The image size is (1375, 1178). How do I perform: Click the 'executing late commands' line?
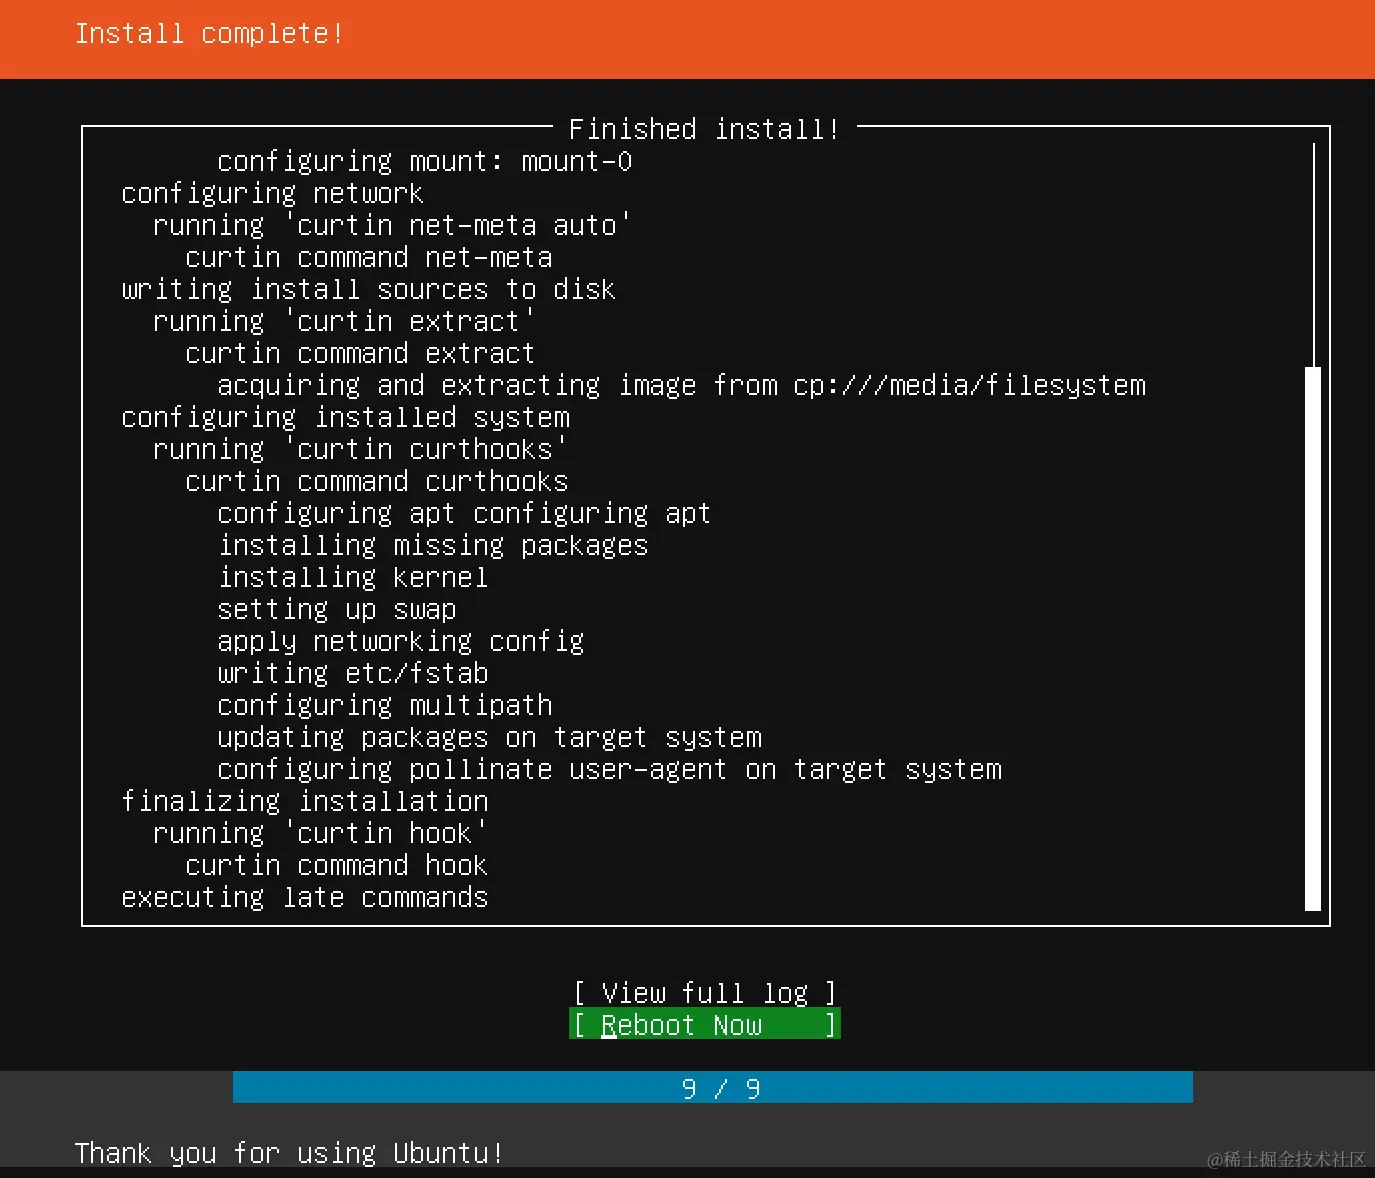[305, 897]
